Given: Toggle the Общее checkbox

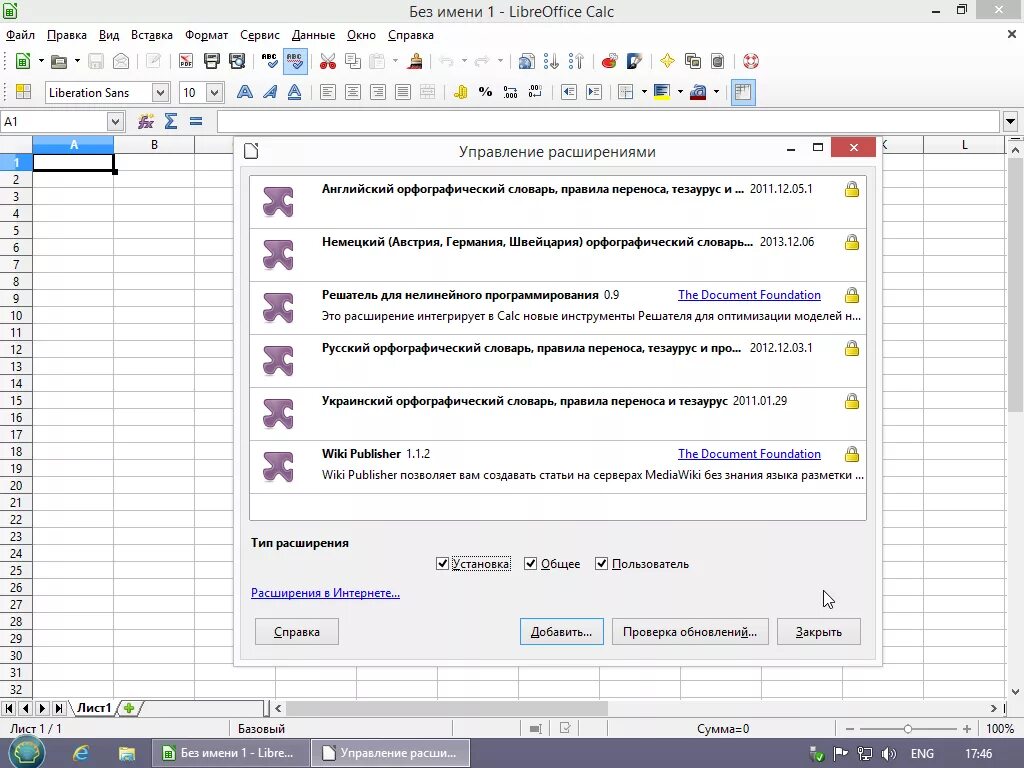Looking at the screenshot, I should click(x=530, y=564).
